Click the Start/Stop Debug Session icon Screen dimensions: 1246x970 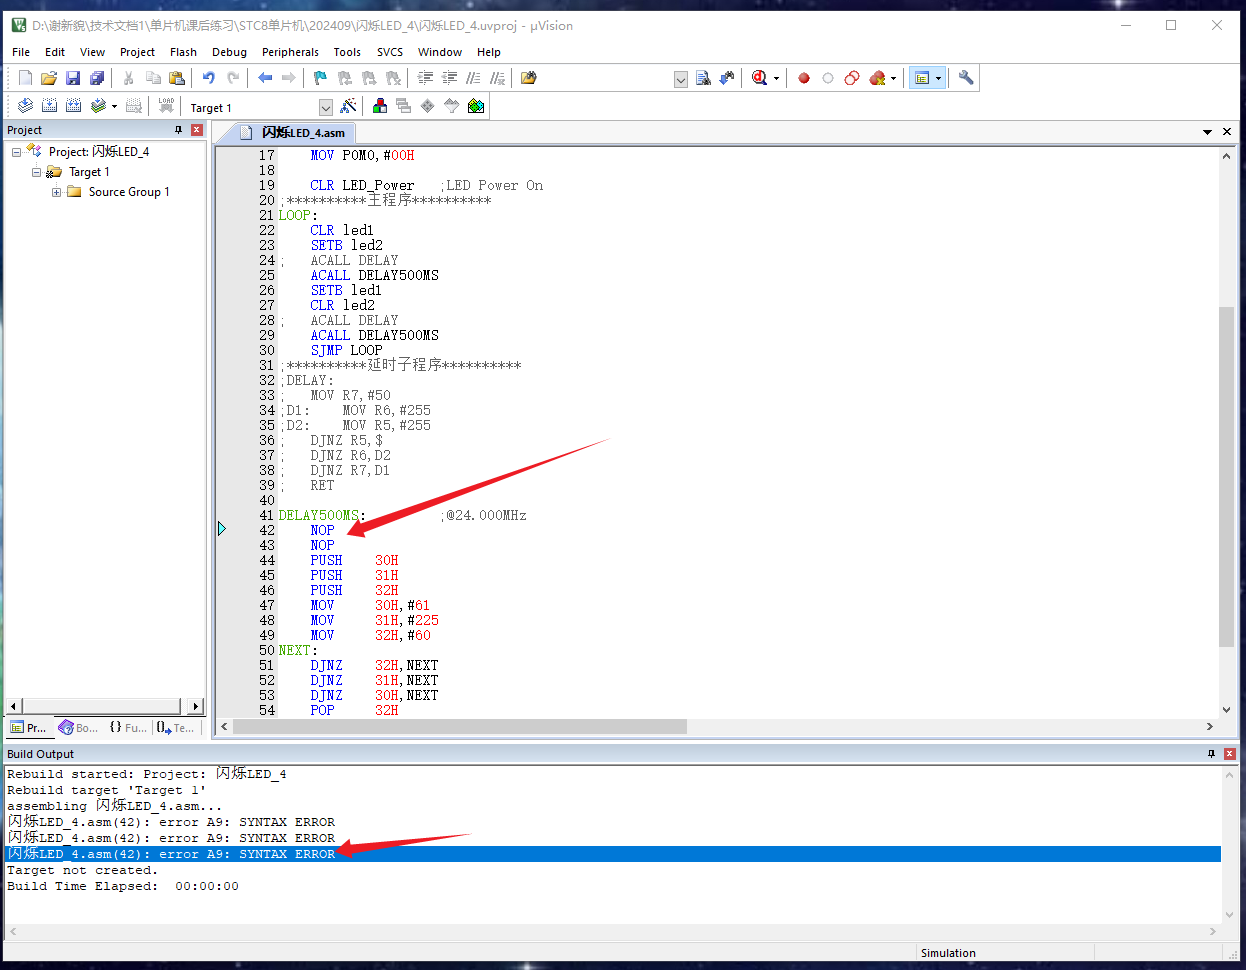pyautogui.click(x=760, y=78)
